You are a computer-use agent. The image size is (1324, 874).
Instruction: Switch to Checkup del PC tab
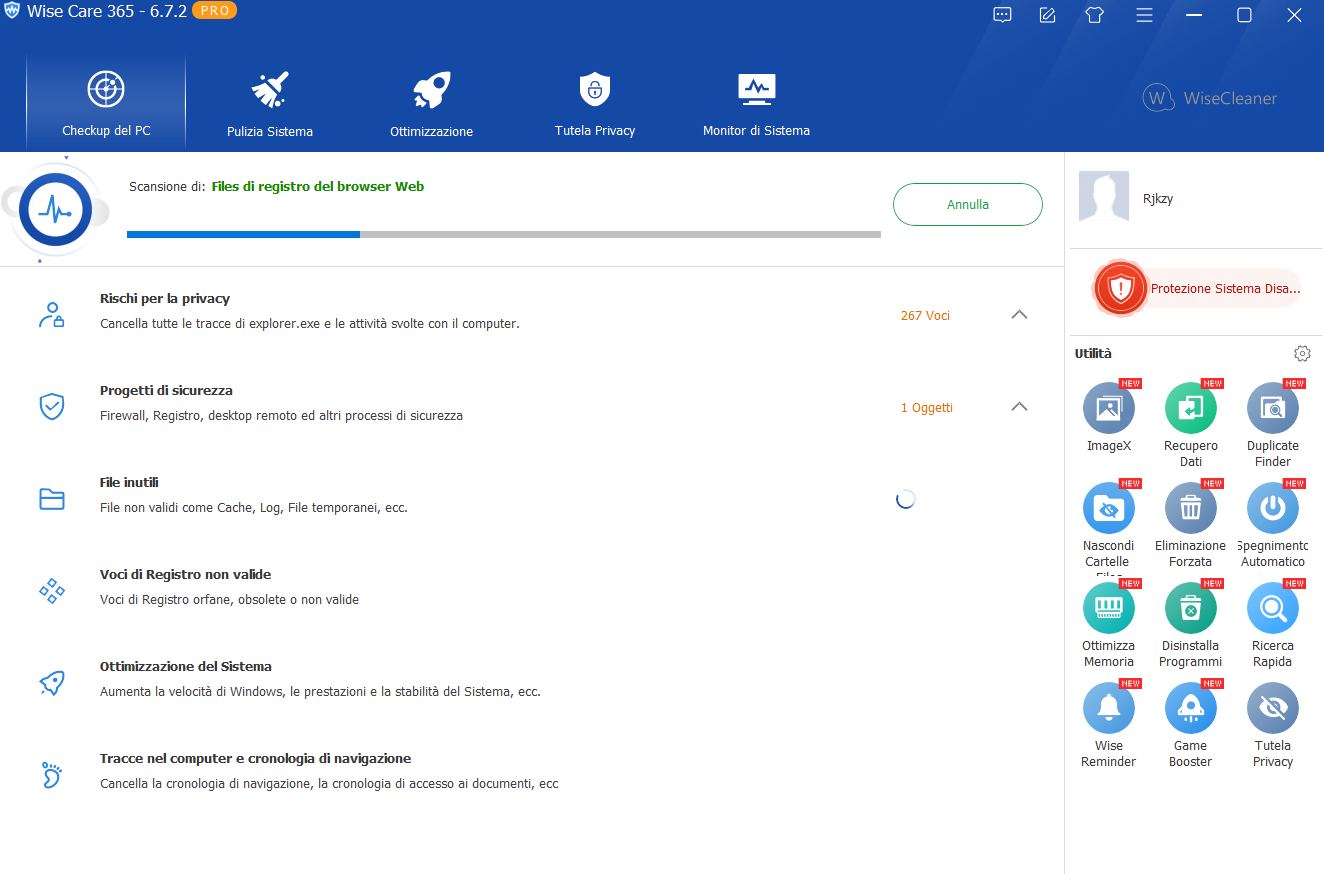click(106, 103)
